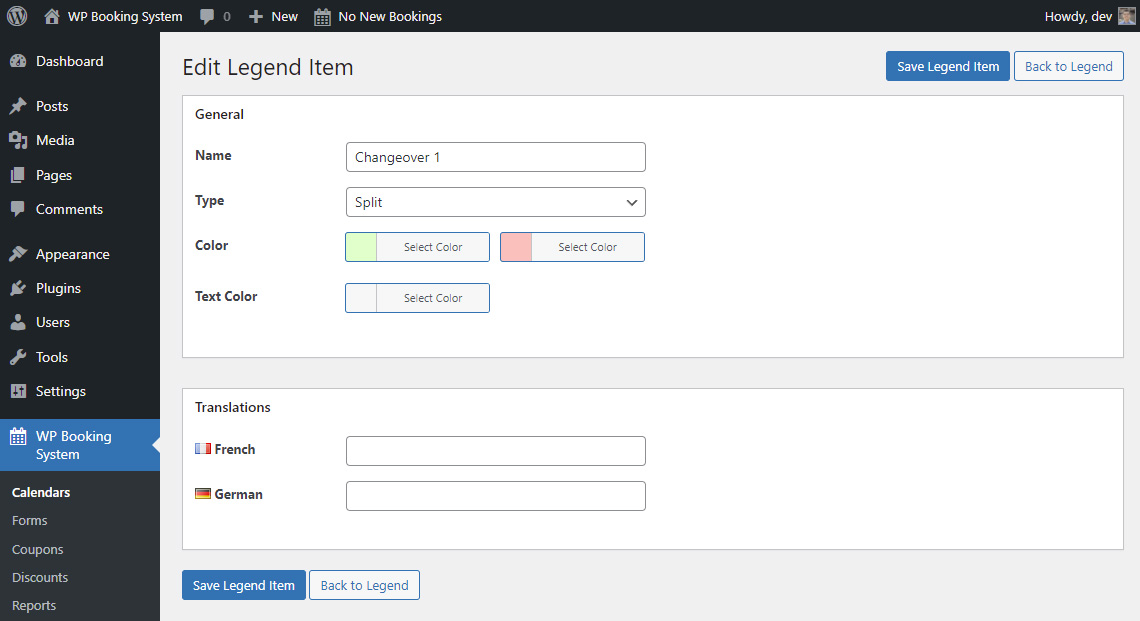1140x621 pixels.
Task: Open the Text Color swatch picker
Action: click(361, 298)
